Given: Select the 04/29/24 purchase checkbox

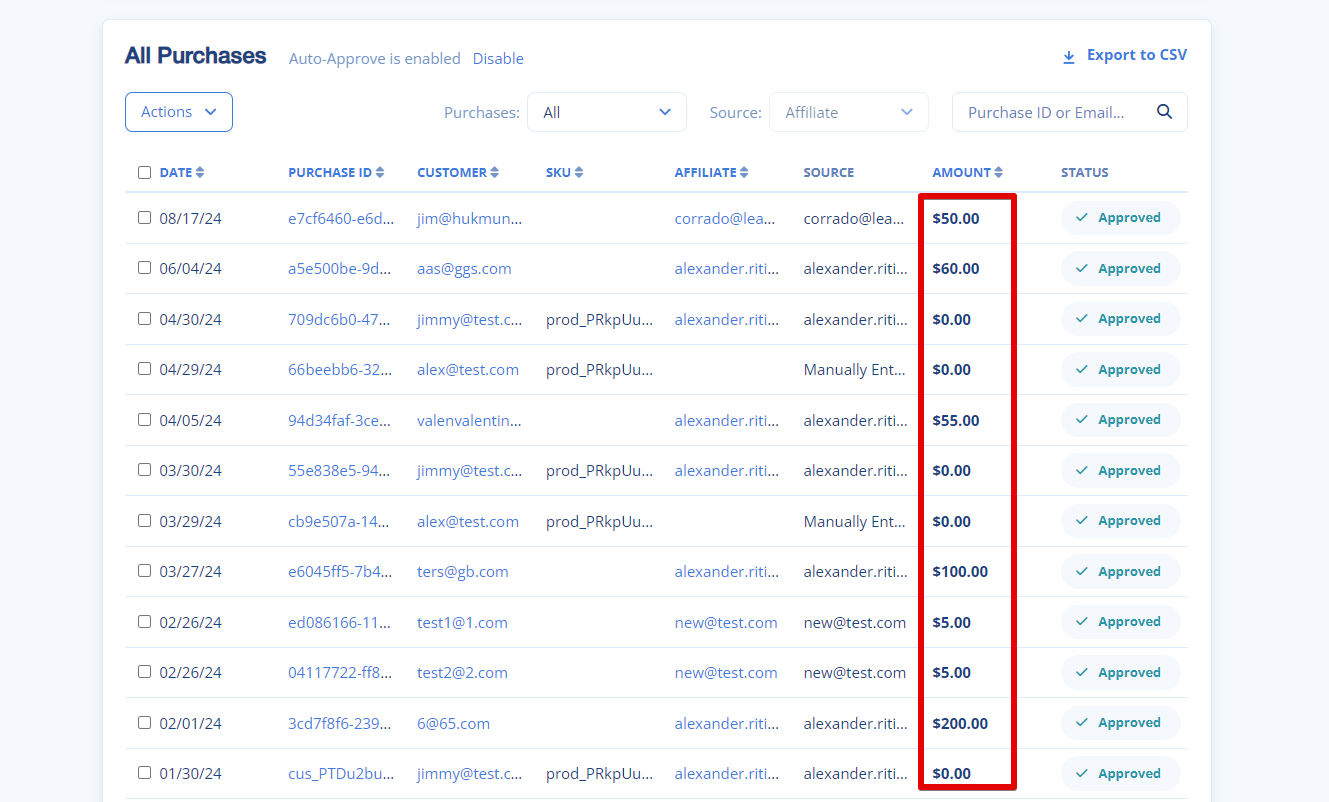Looking at the screenshot, I should 145,369.
